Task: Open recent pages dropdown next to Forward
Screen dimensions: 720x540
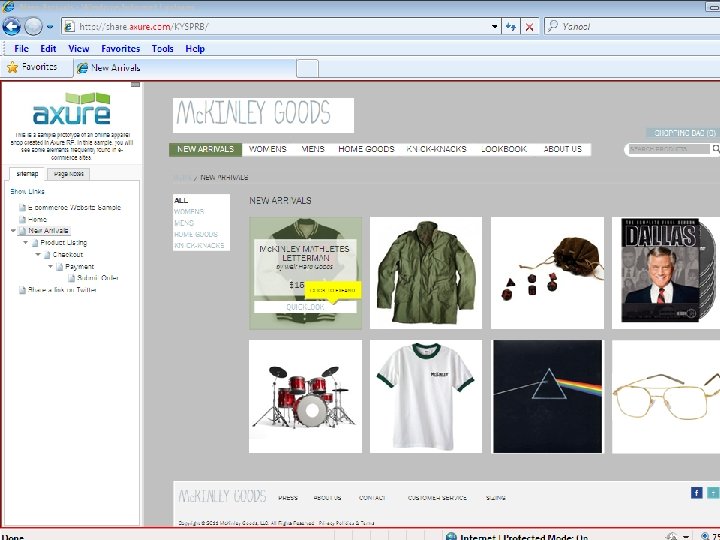Action: (50, 27)
